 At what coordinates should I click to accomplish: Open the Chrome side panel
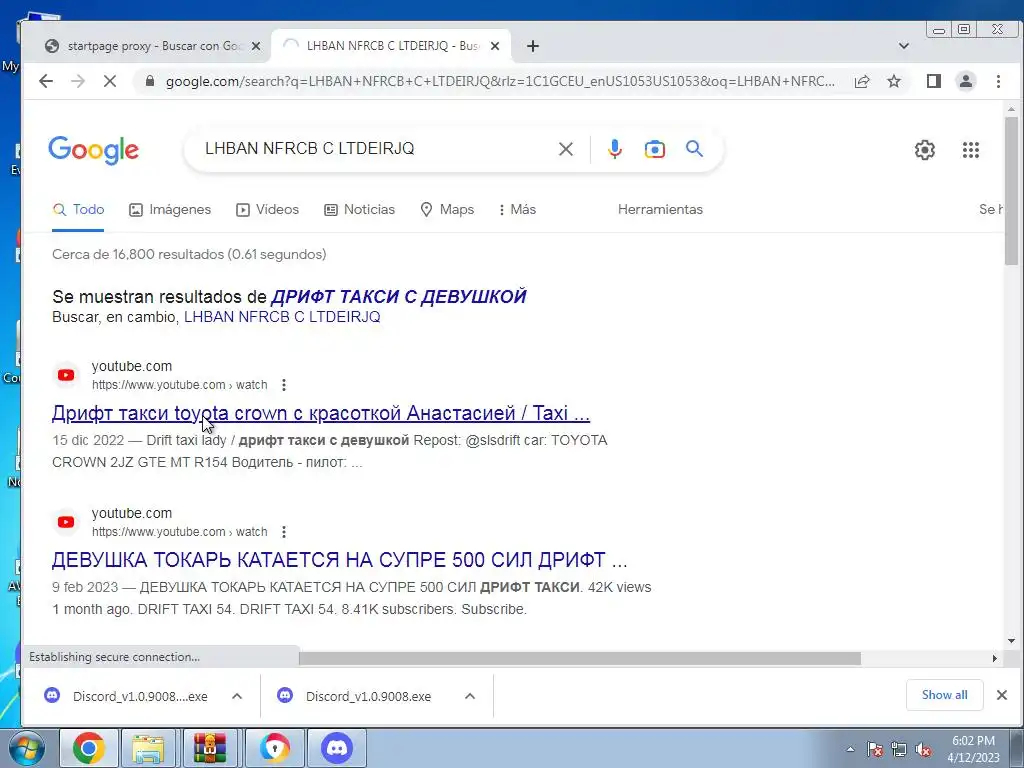[934, 81]
